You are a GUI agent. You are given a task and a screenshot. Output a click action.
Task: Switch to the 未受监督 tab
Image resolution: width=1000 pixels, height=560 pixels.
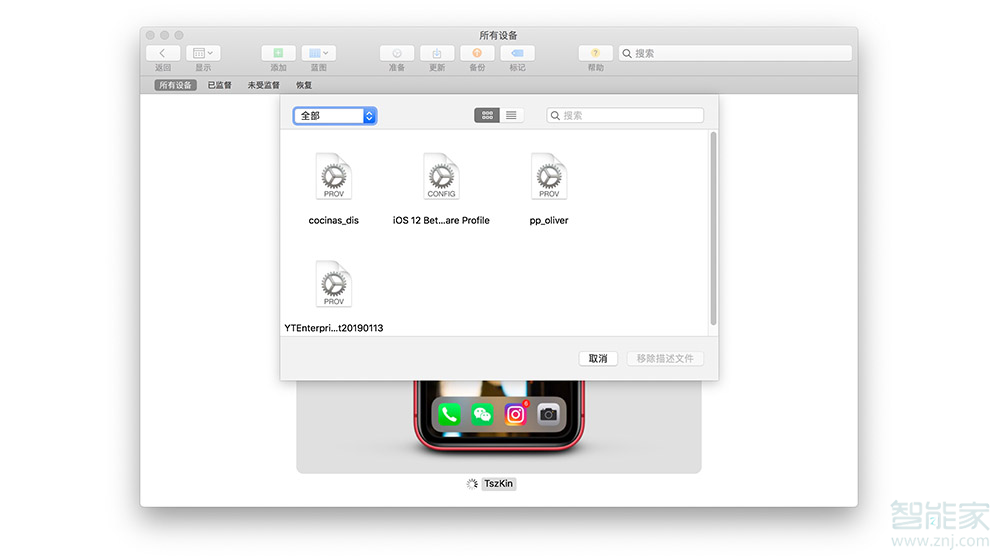264,85
